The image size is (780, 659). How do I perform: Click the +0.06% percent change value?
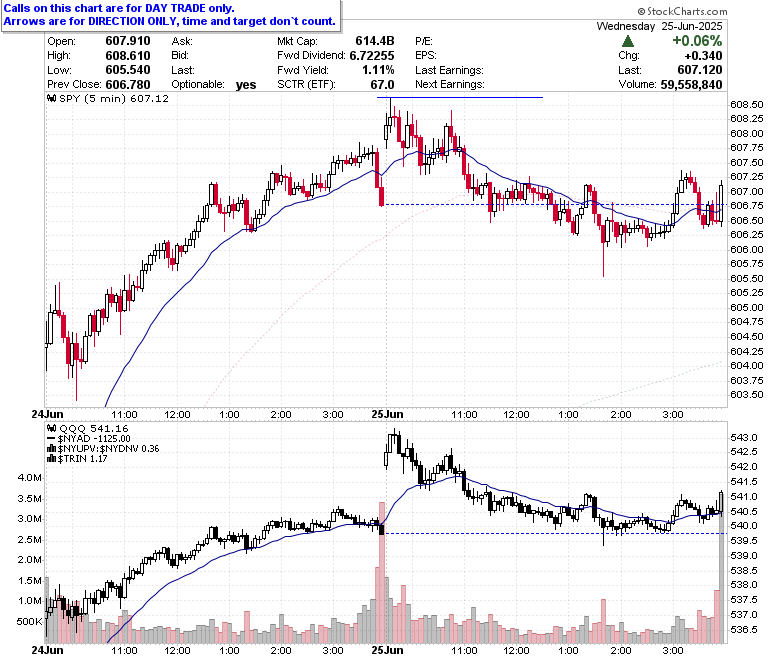(697, 41)
